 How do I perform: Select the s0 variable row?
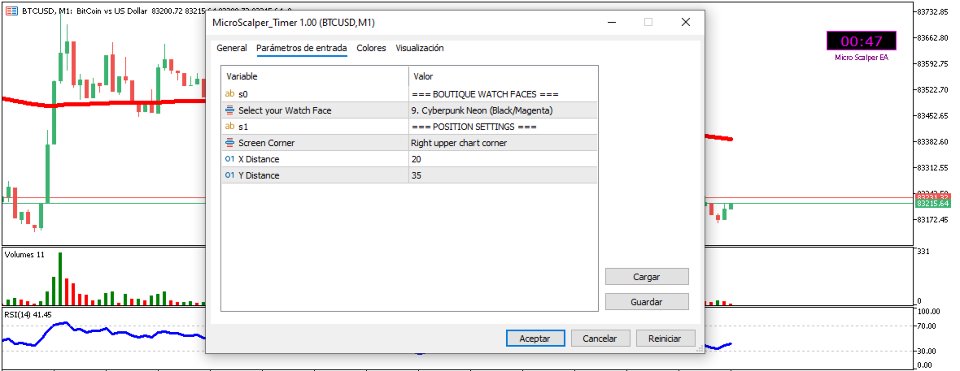click(409, 94)
